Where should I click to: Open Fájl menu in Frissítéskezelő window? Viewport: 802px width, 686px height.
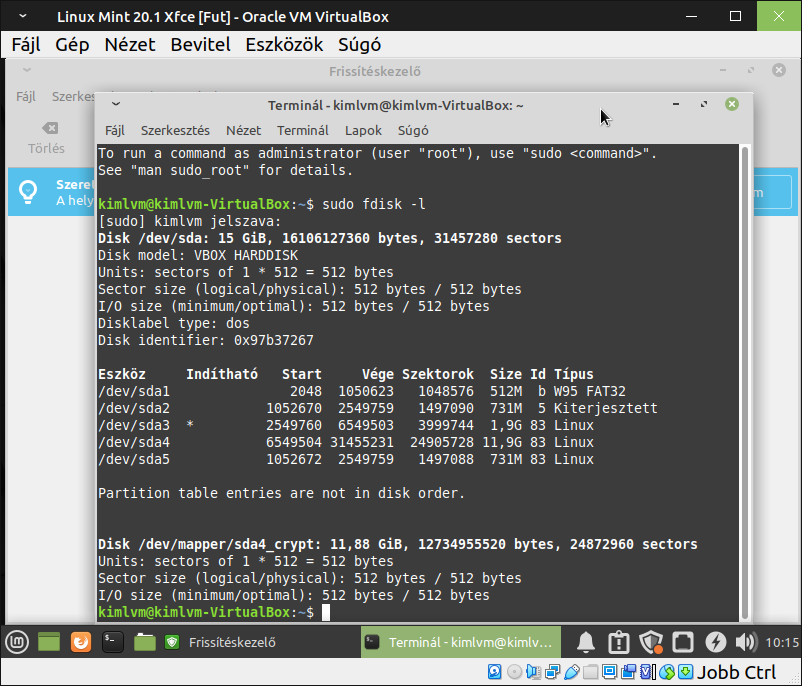coord(26,96)
